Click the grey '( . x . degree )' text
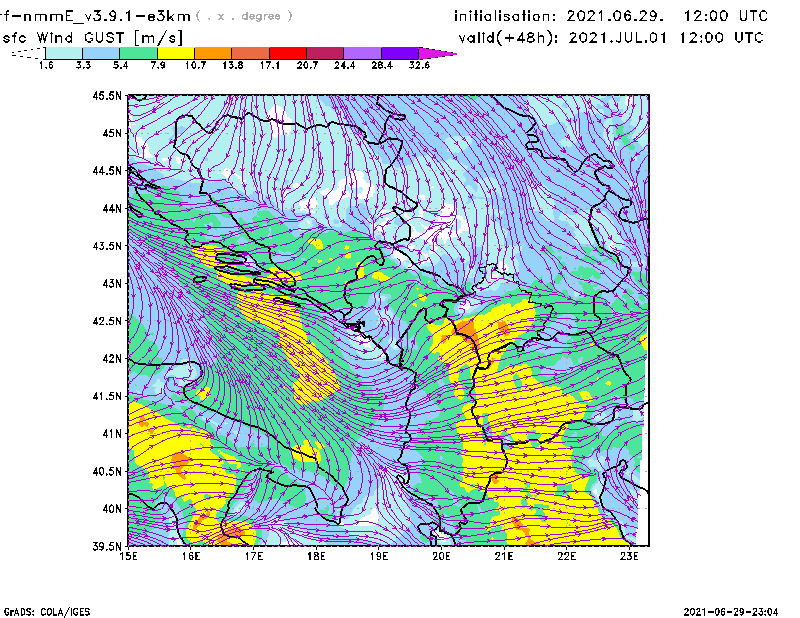This screenshot has height=618, width=800. coord(244,16)
